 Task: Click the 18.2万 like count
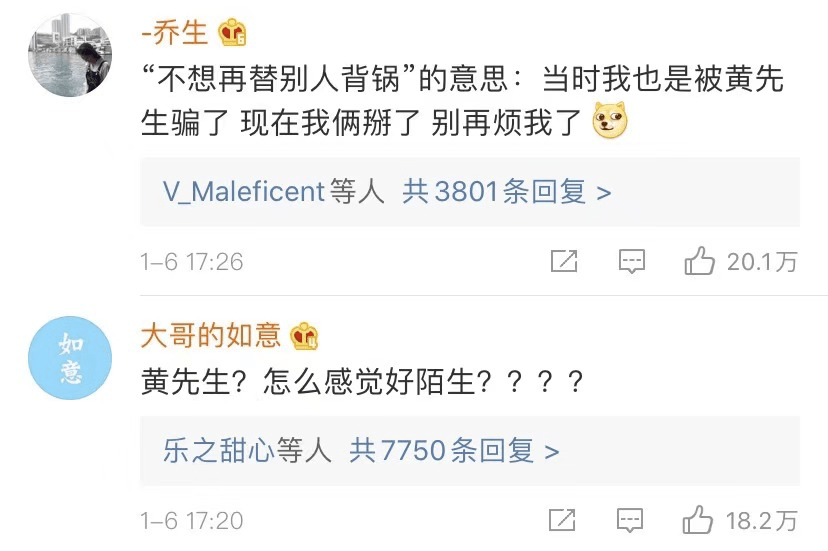point(761,521)
